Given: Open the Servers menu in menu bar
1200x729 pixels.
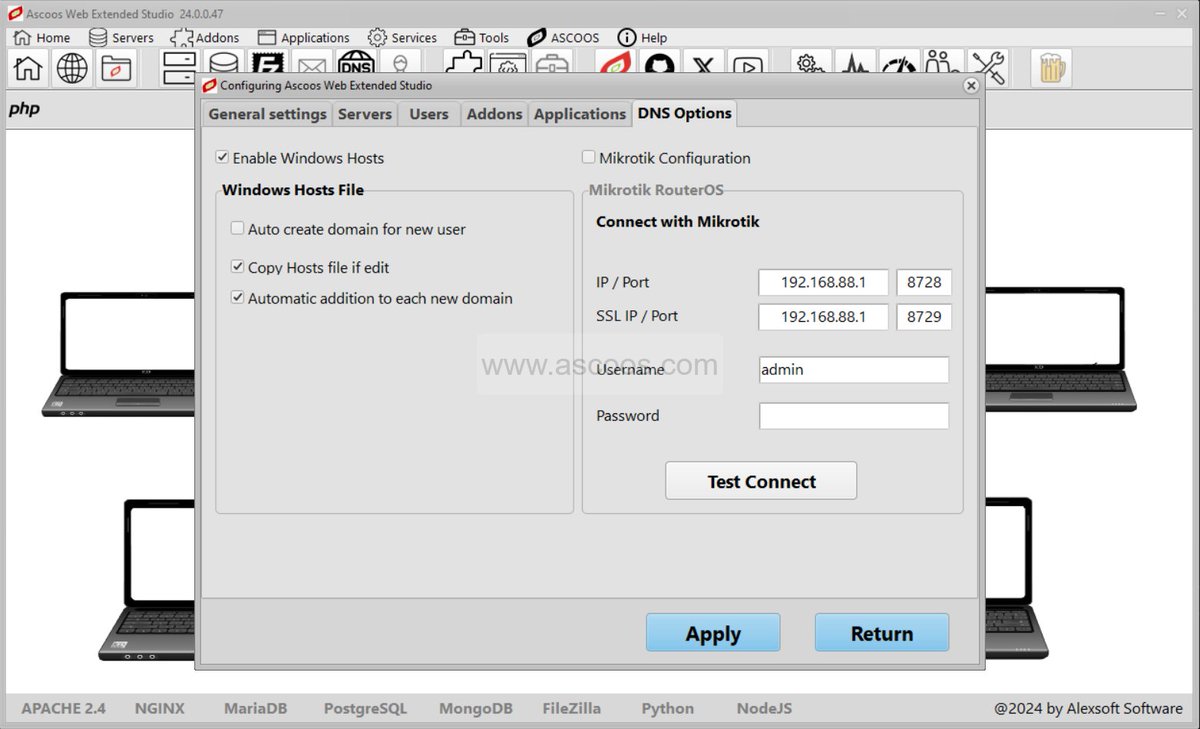Looking at the screenshot, I should pos(120,37).
